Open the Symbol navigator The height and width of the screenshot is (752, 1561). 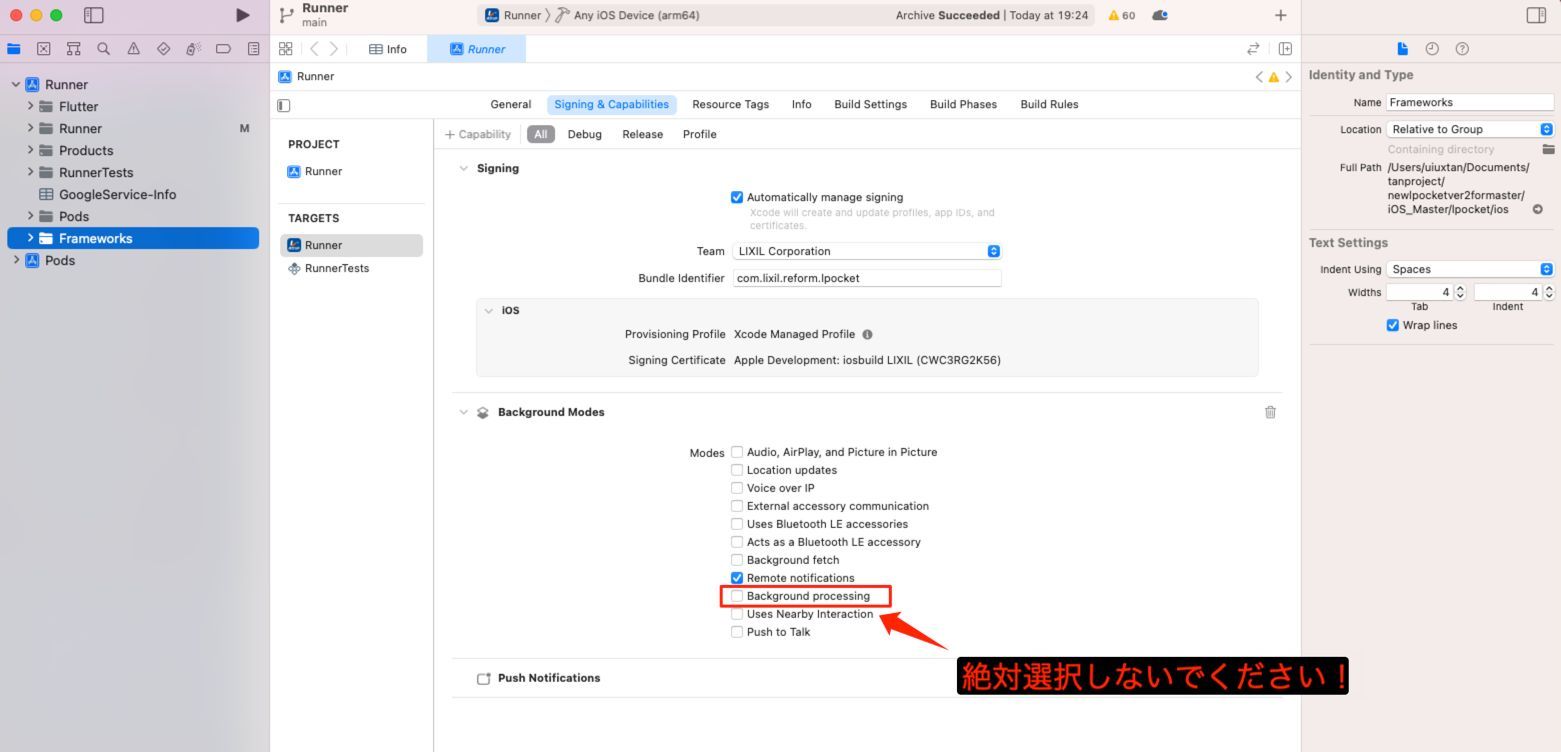point(73,48)
